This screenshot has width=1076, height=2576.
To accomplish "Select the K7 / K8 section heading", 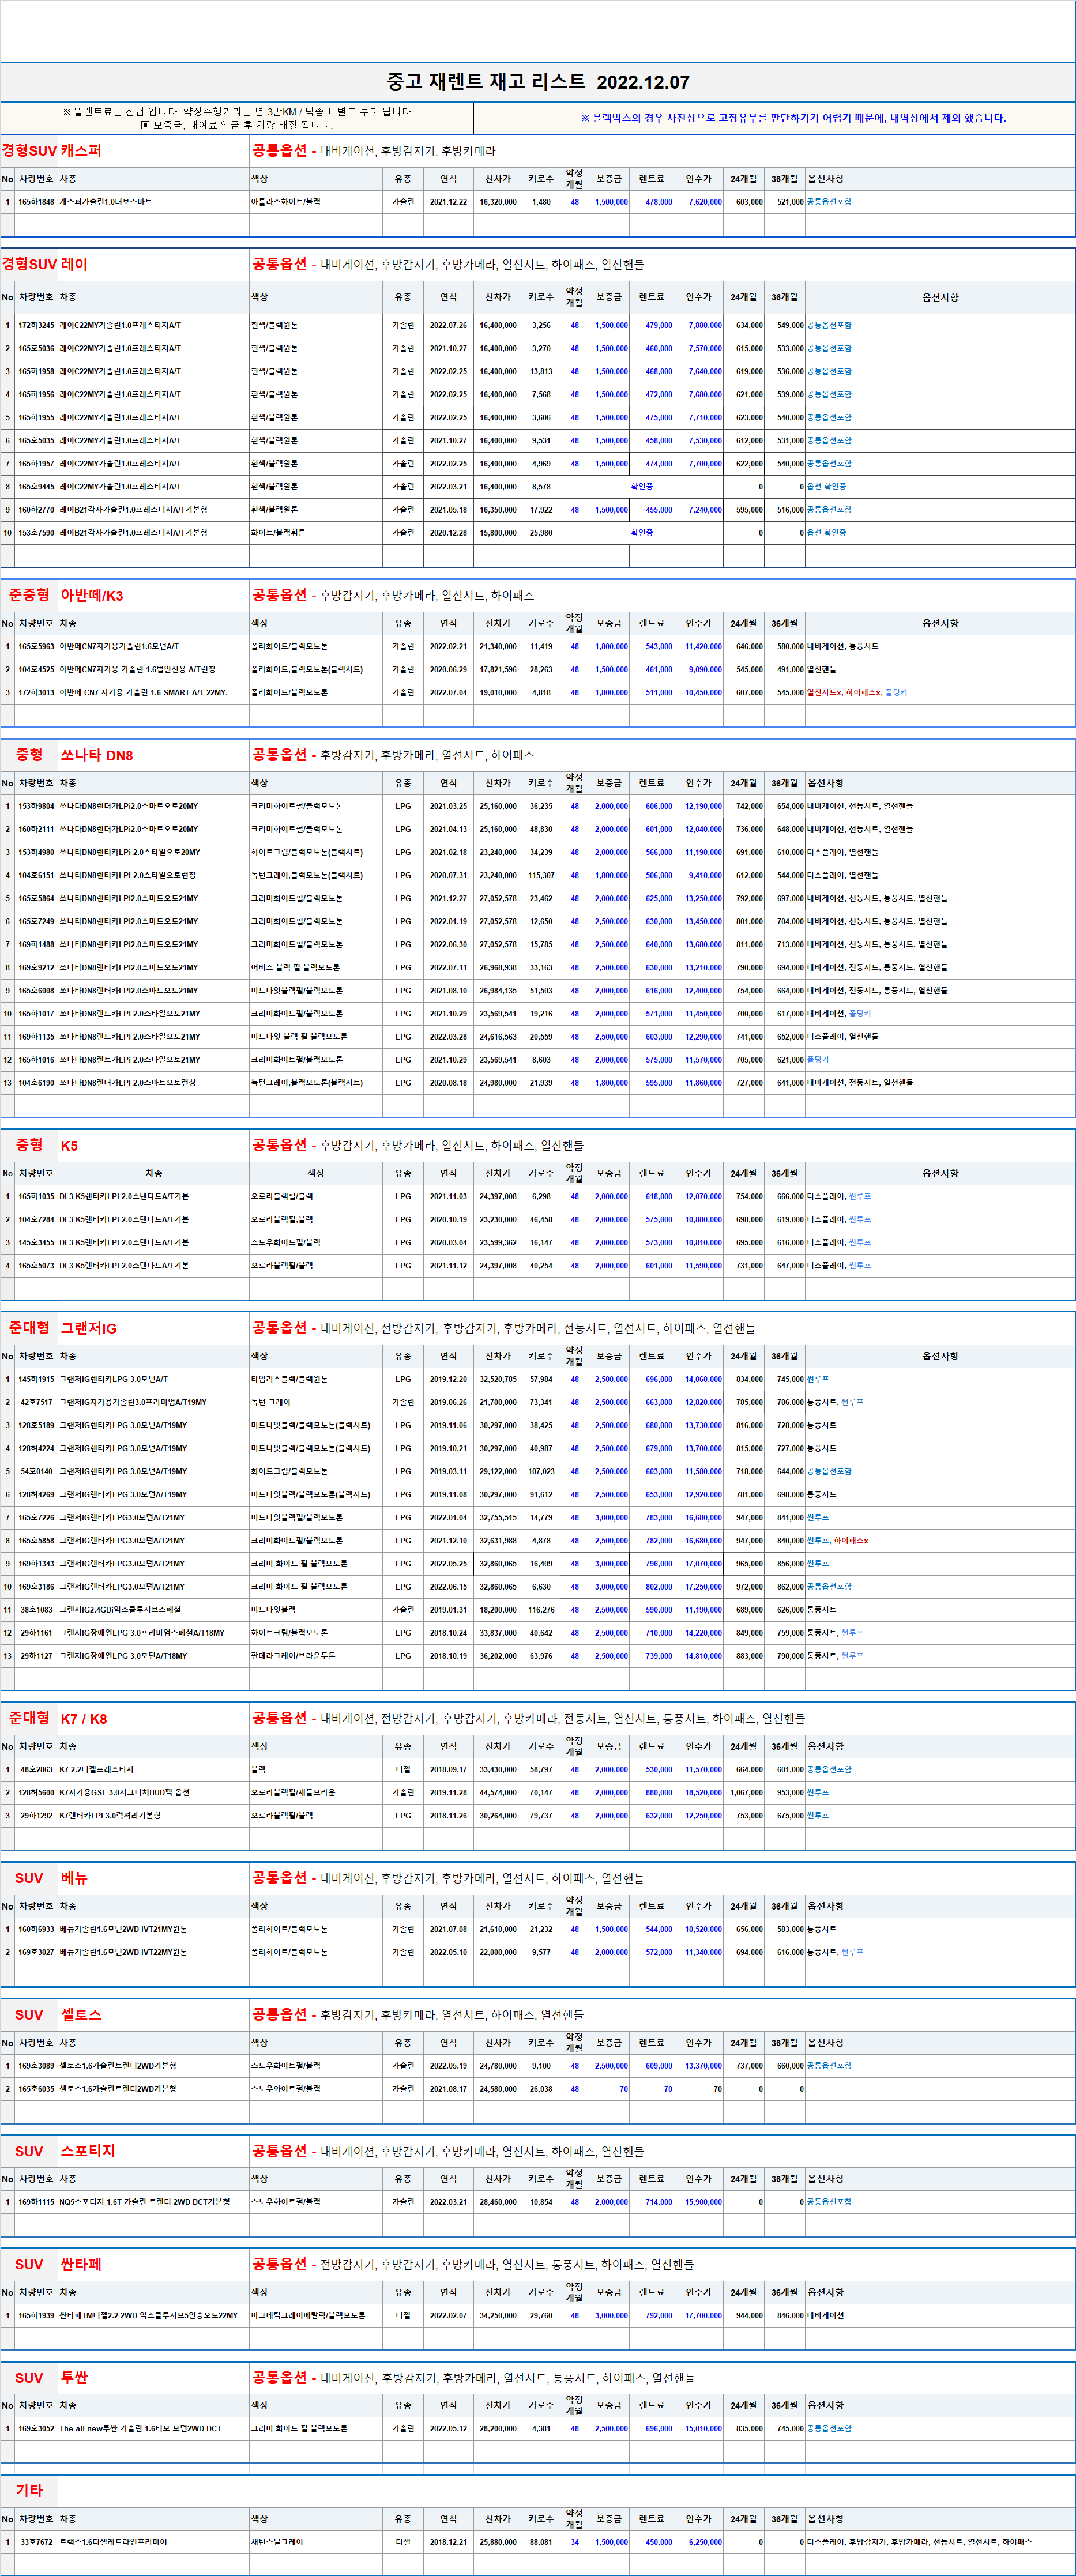I will coord(84,1719).
